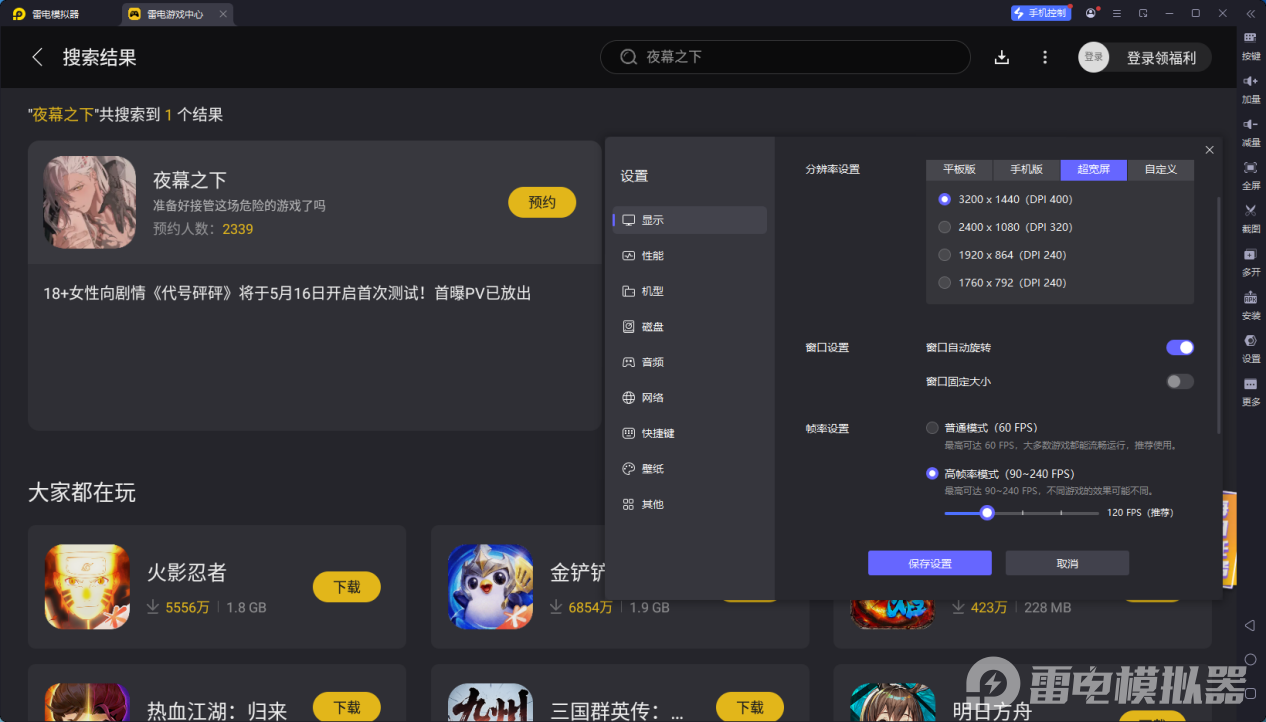Viewport: 1266px width, 722px height.
Task: Toggle 窗口自动旋转 switch
Action: 1180,347
